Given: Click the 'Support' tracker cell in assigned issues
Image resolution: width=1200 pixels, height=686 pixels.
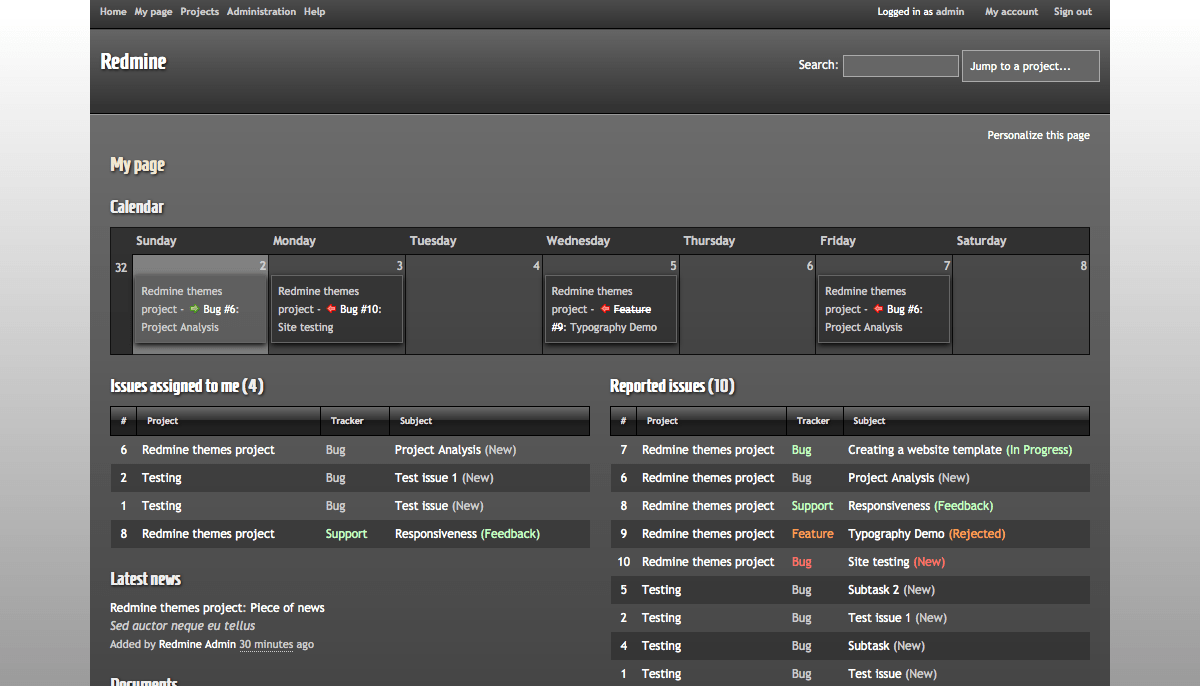Looking at the screenshot, I should (x=346, y=534).
